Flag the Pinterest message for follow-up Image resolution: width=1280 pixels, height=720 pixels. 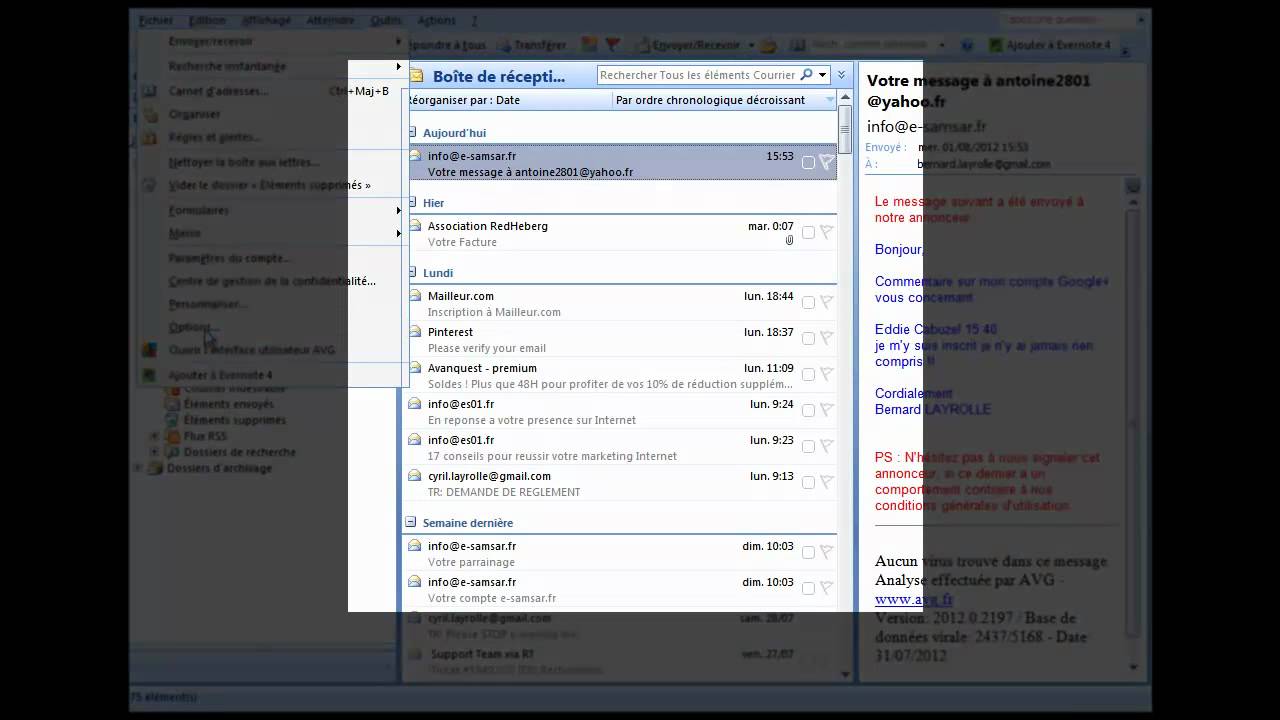[826, 338]
